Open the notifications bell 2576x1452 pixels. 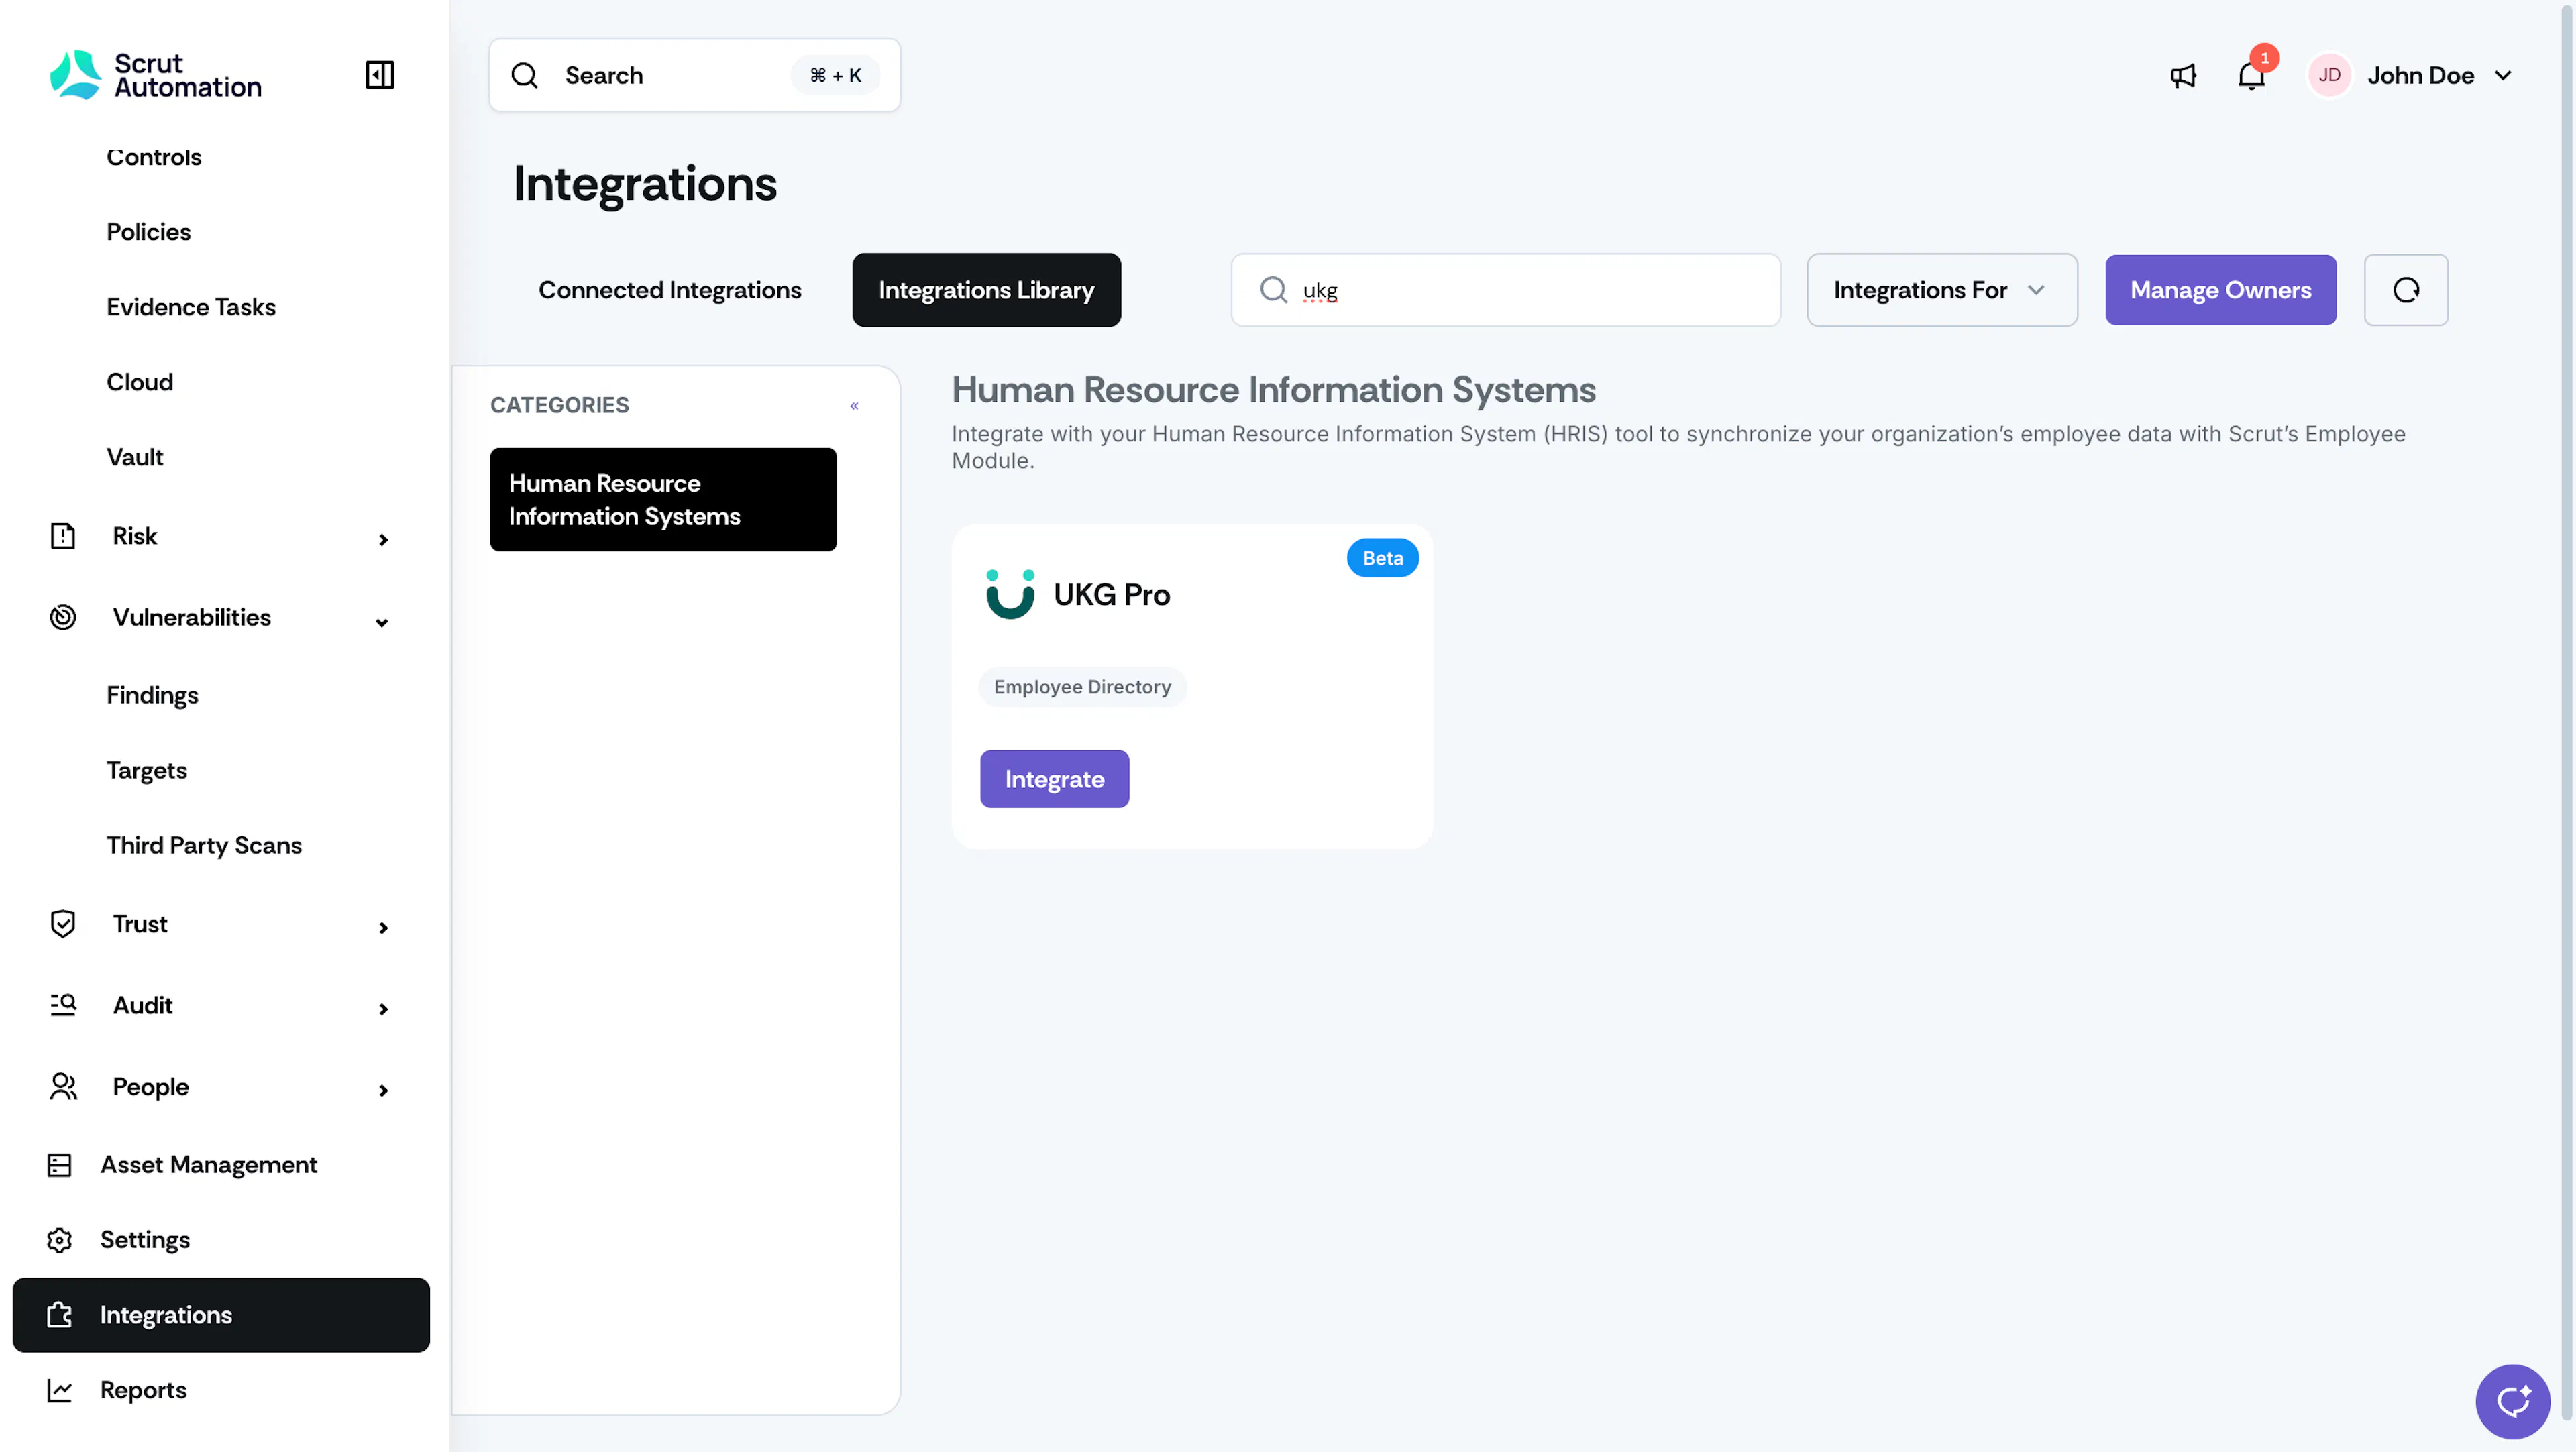(x=2251, y=76)
